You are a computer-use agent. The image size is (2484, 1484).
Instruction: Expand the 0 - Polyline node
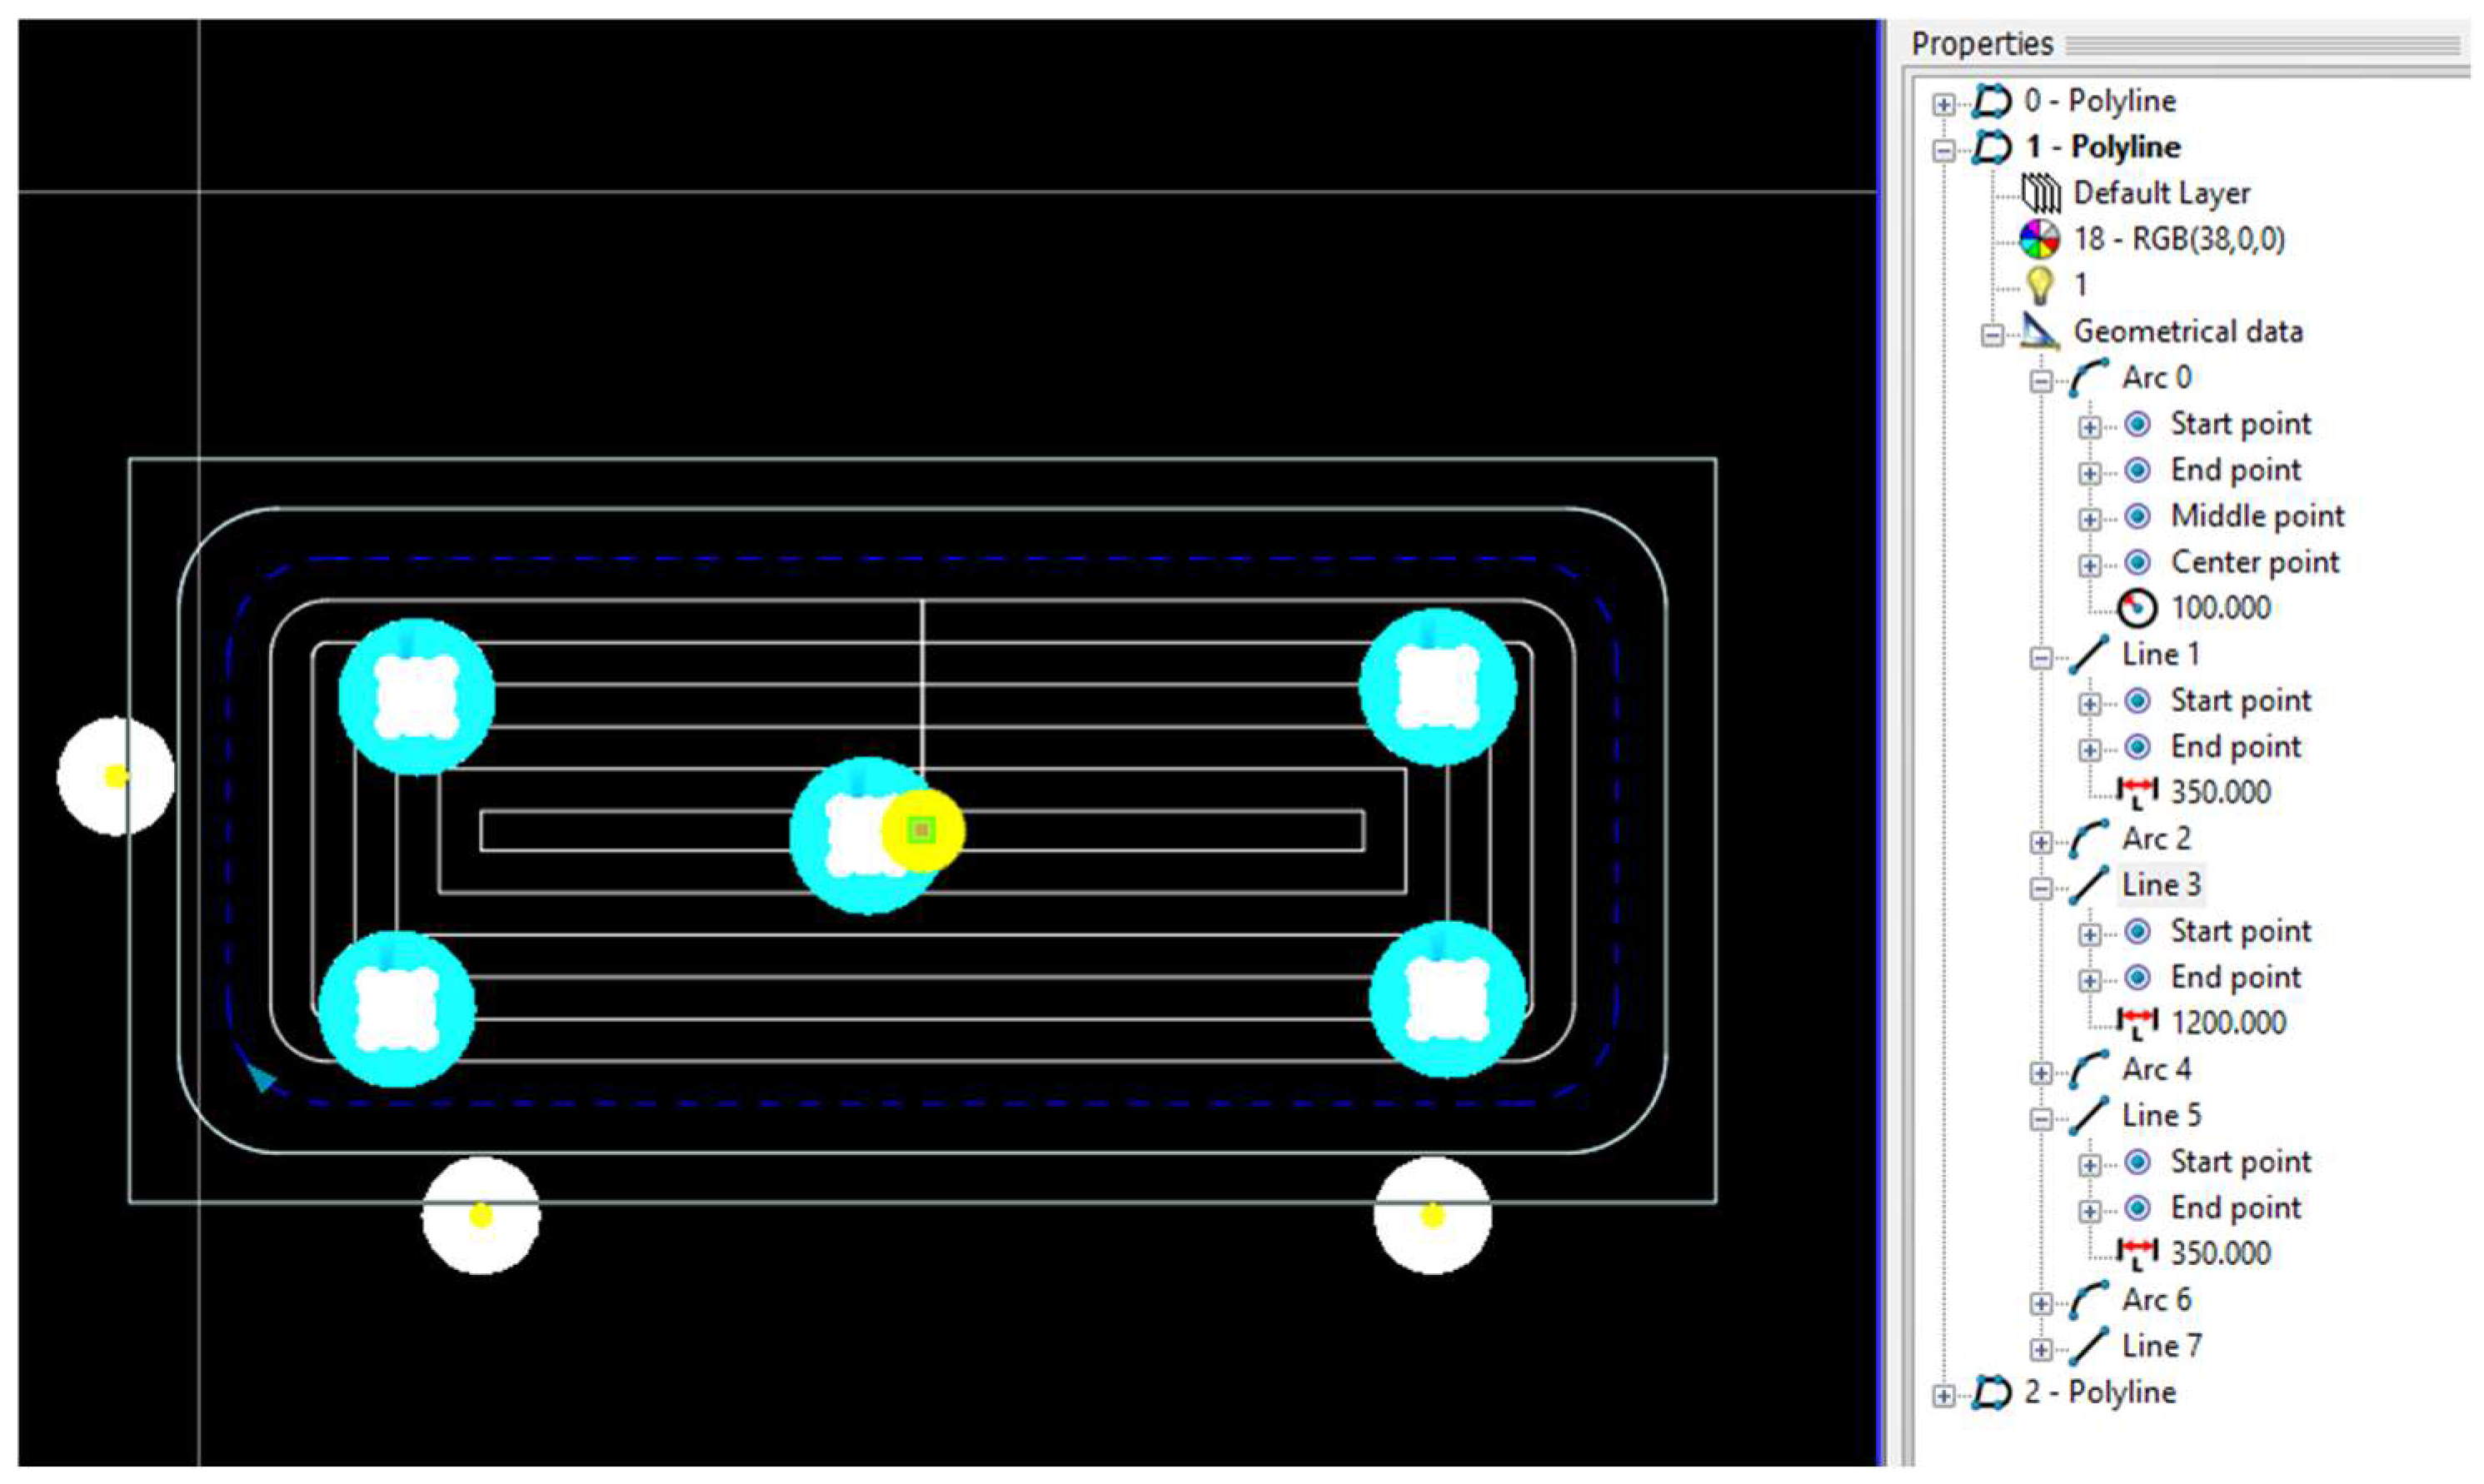pos(1943,104)
